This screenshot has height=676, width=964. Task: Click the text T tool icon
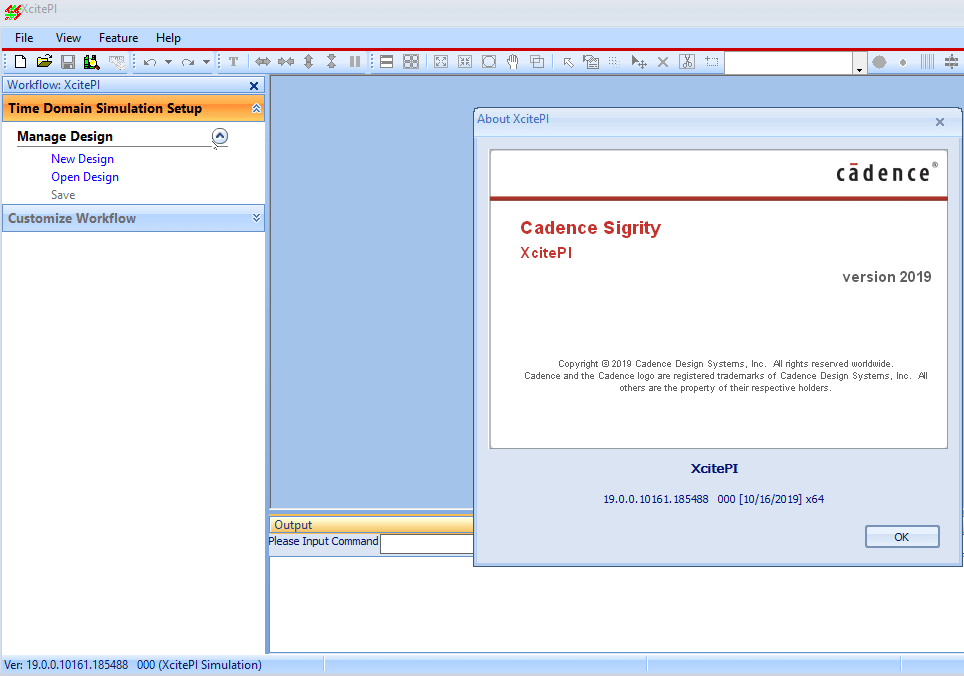pos(233,62)
